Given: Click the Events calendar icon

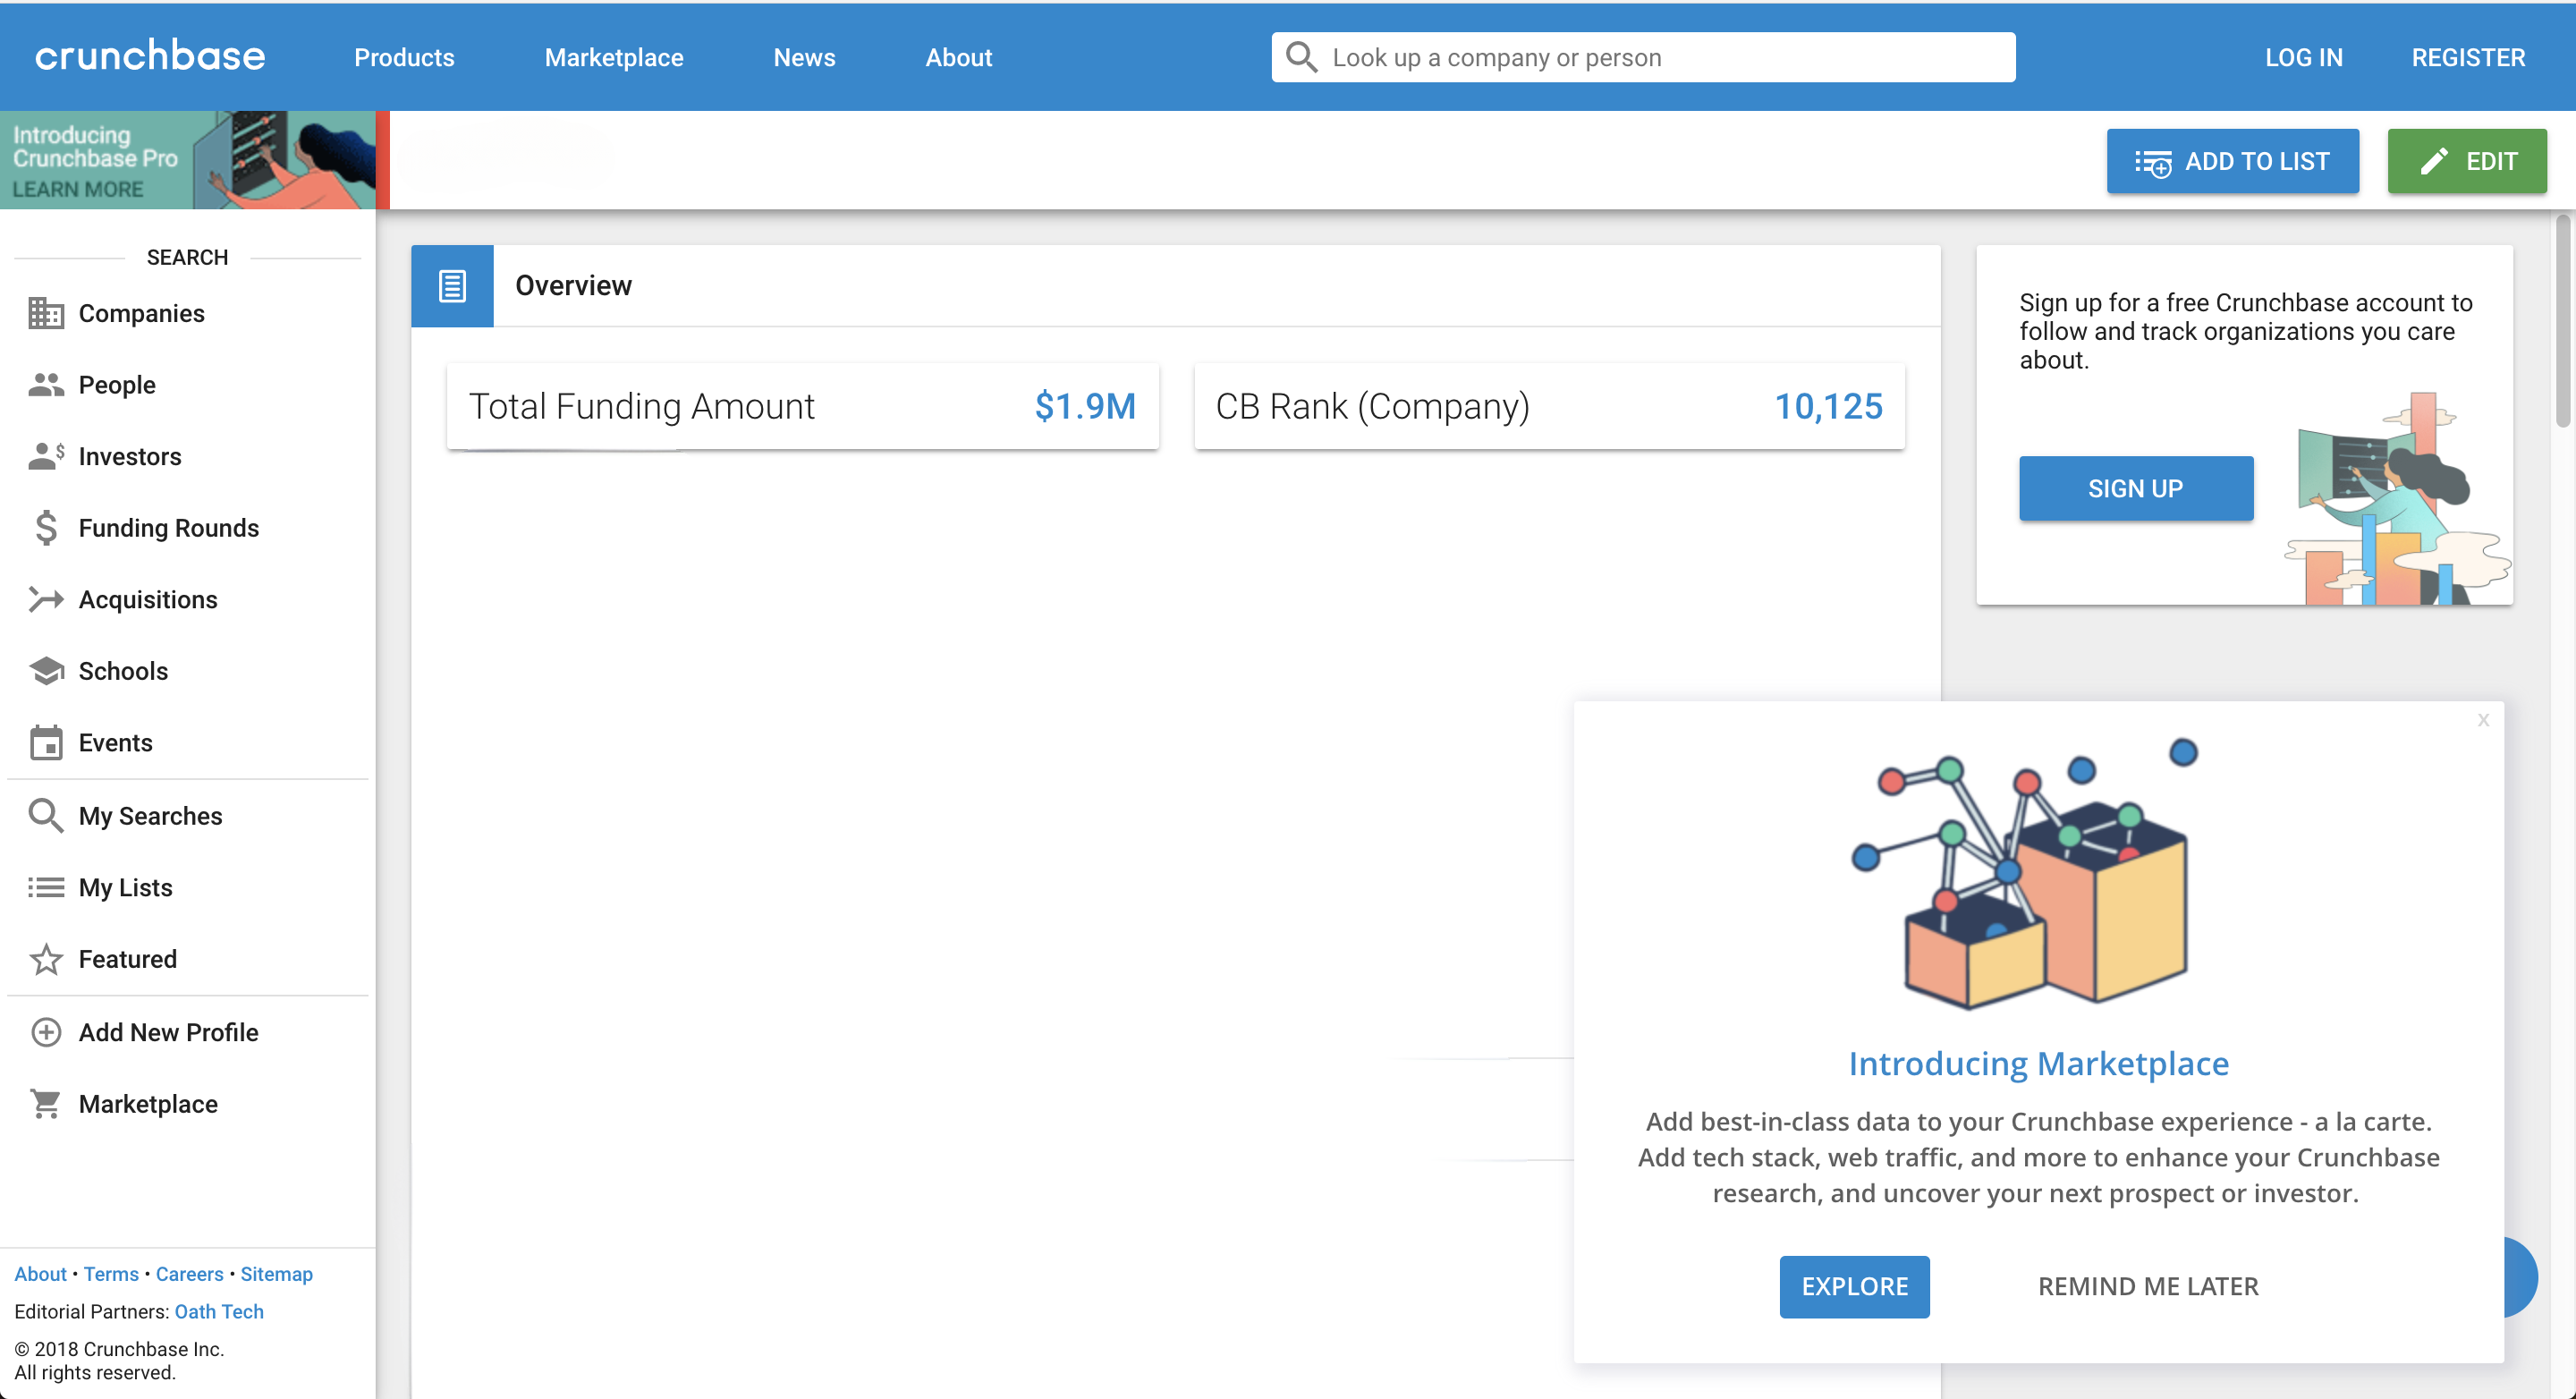Looking at the screenshot, I should click(x=46, y=742).
